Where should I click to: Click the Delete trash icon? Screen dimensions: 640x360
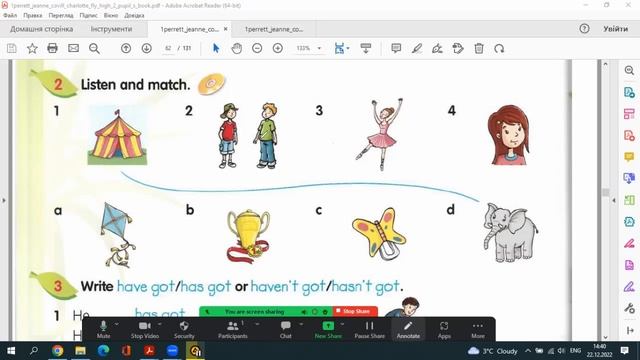[479, 48]
